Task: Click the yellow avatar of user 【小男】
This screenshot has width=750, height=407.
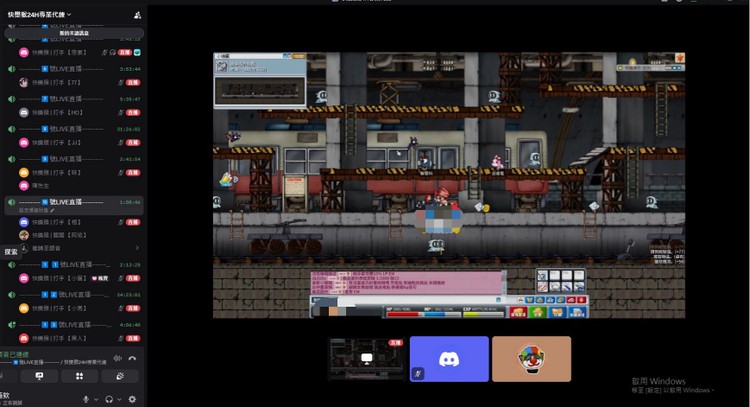Action: (x=23, y=308)
